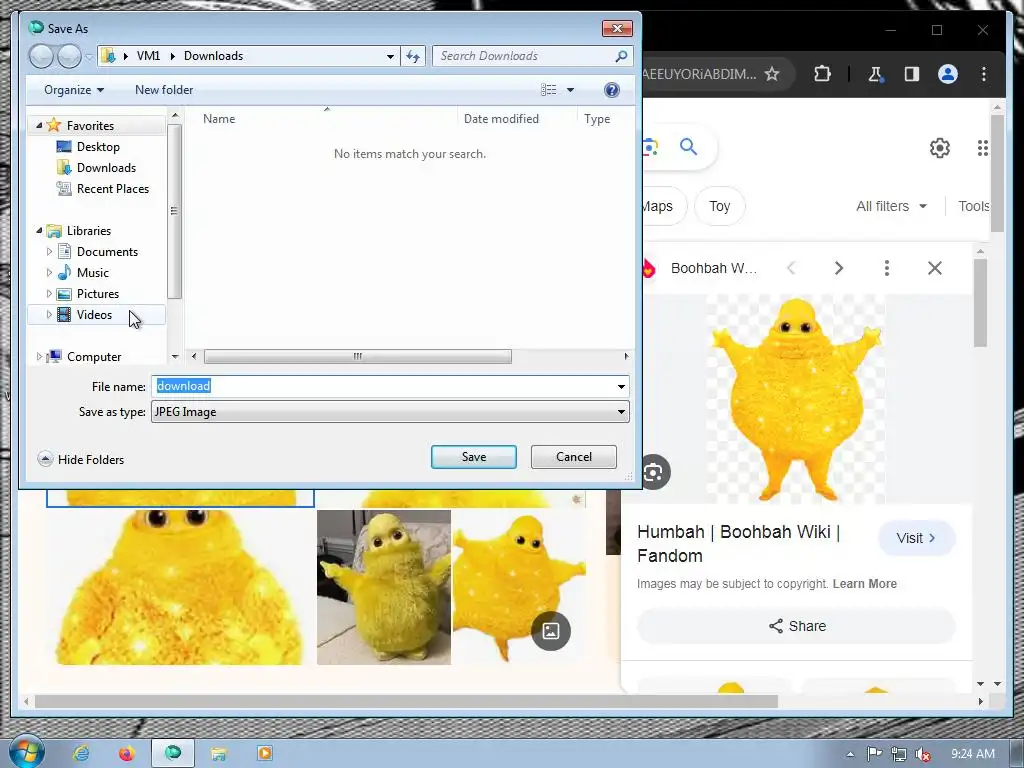This screenshot has width=1024, height=768.
Task: Bookmark the page with the star icon
Action: pyautogui.click(x=772, y=74)
